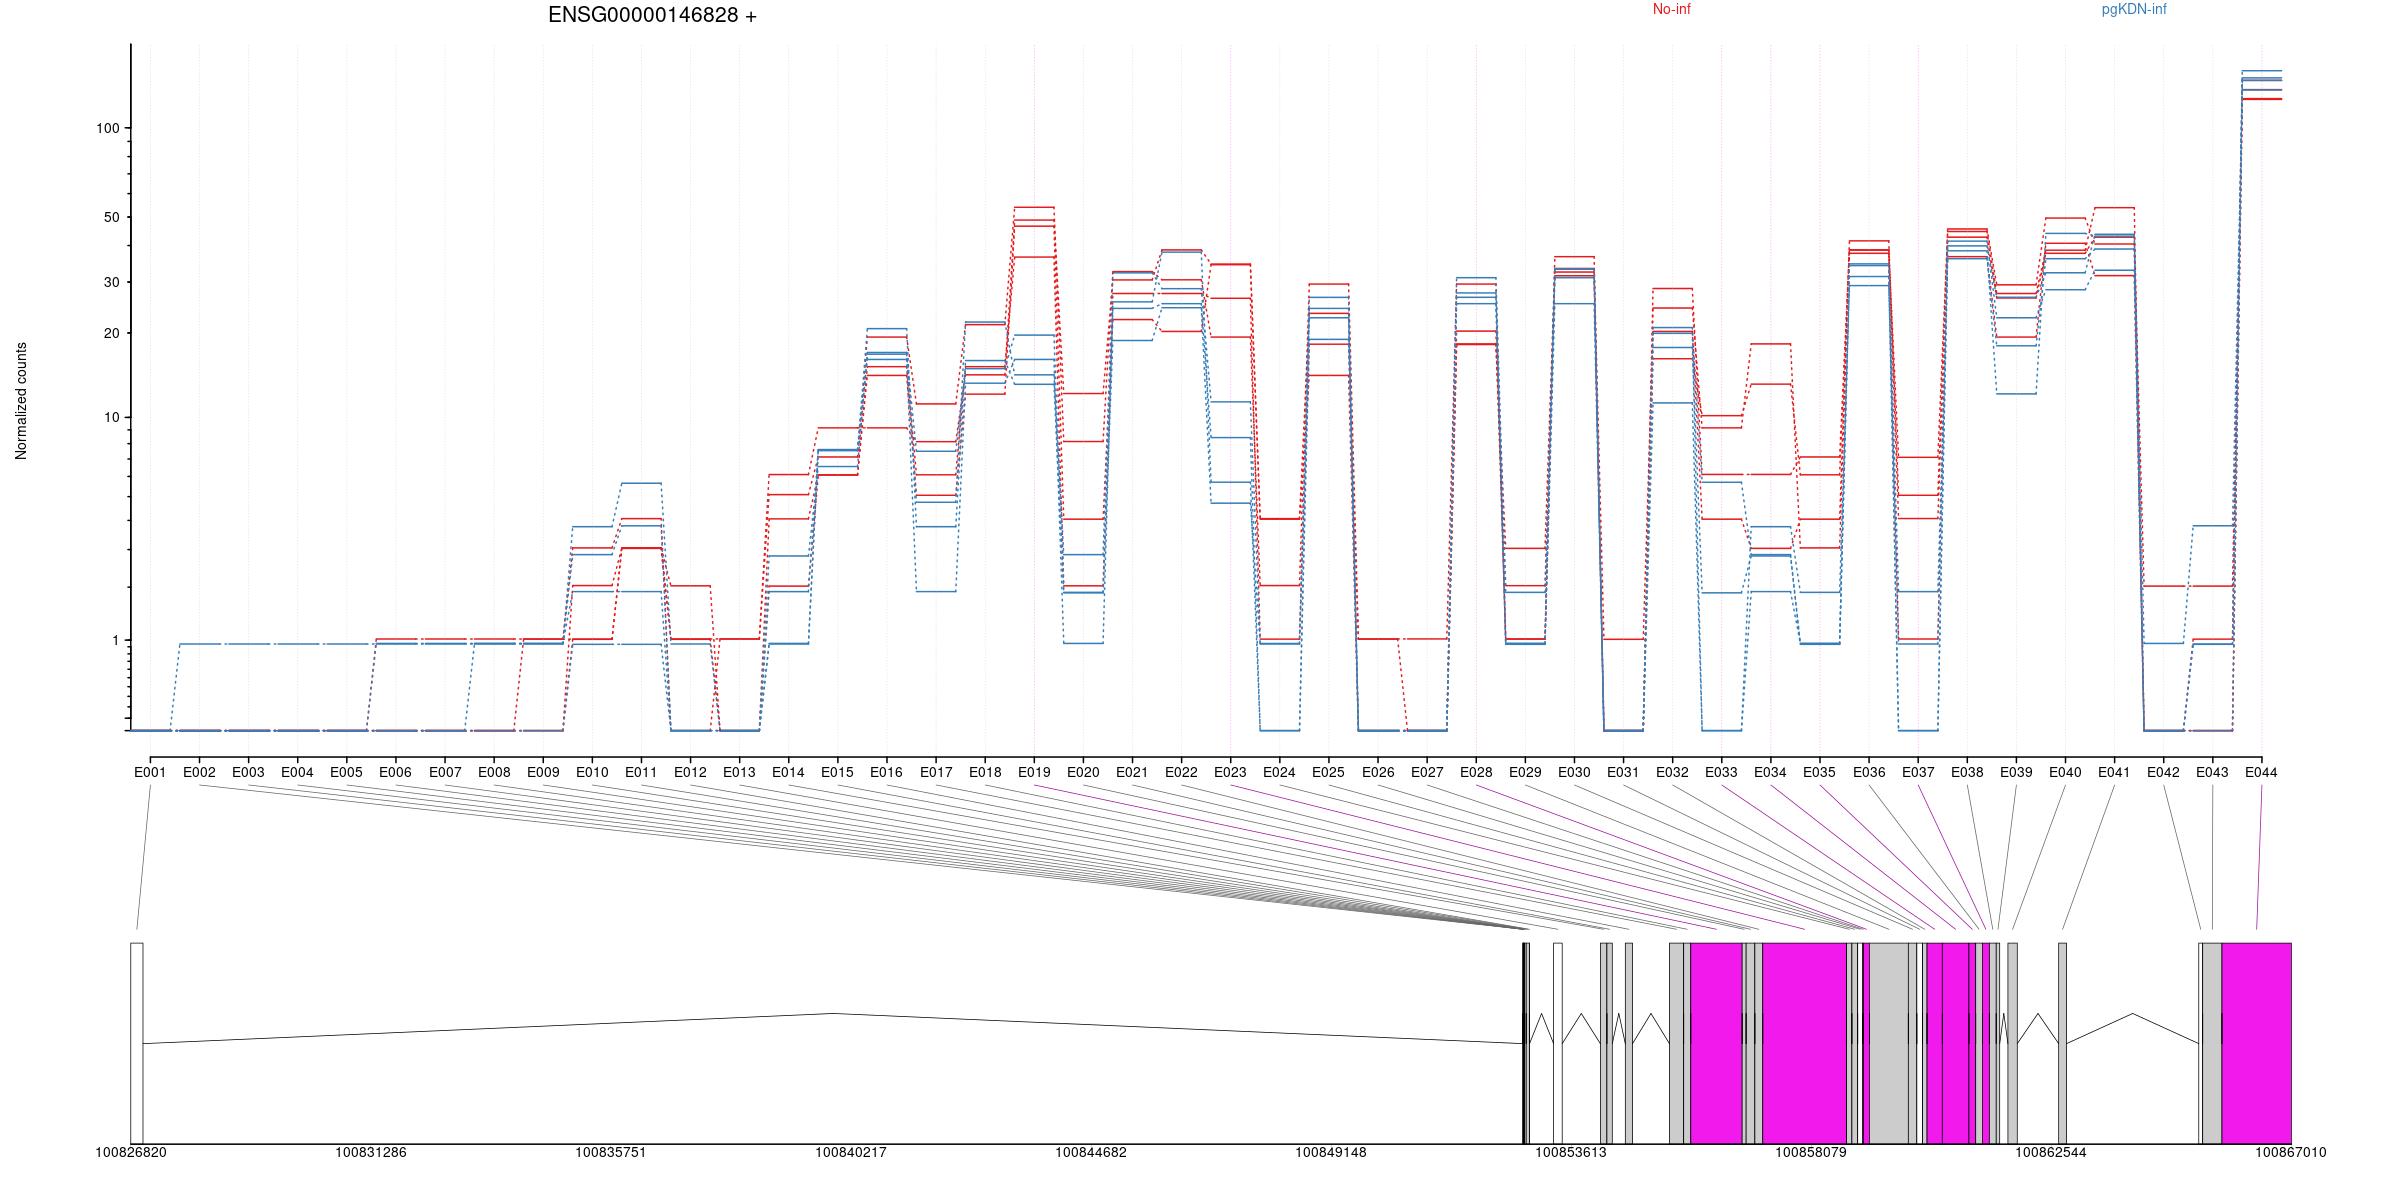Viewport: 2400px width, 1200px height.
Task: Click the Normalized counts y-axis label
Action: 21,401
